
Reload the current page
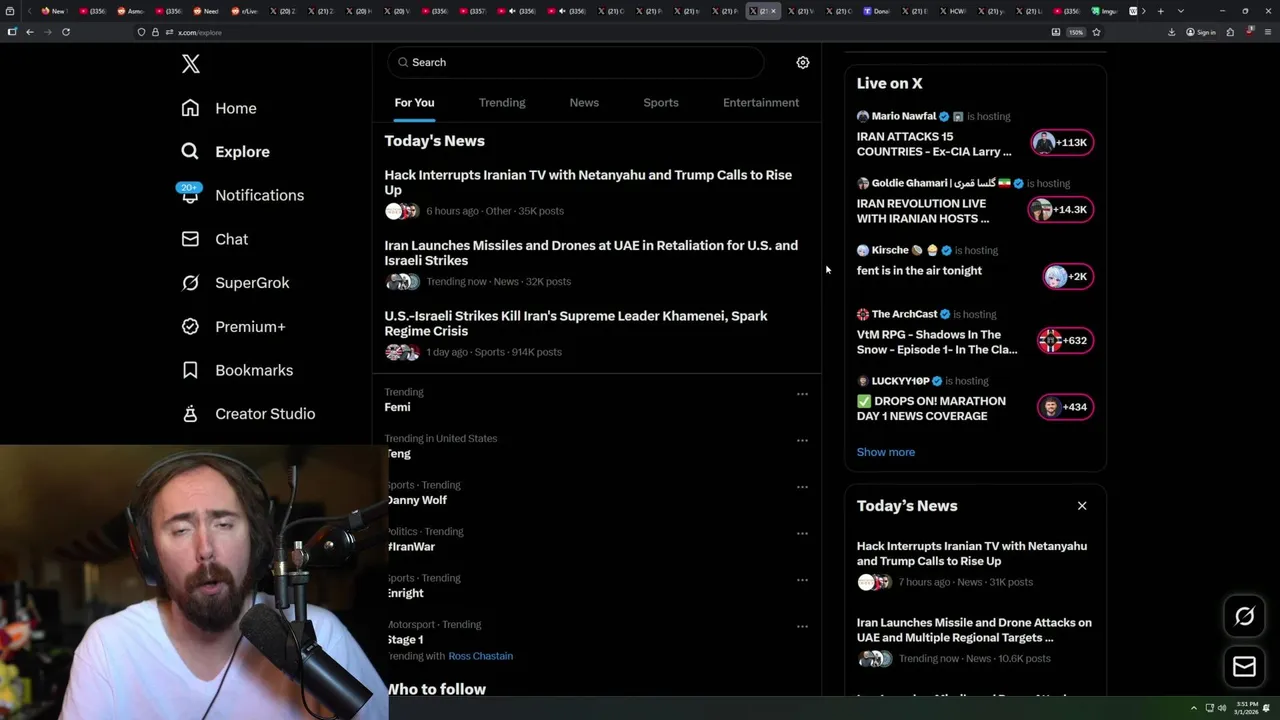tap(66, 32)
